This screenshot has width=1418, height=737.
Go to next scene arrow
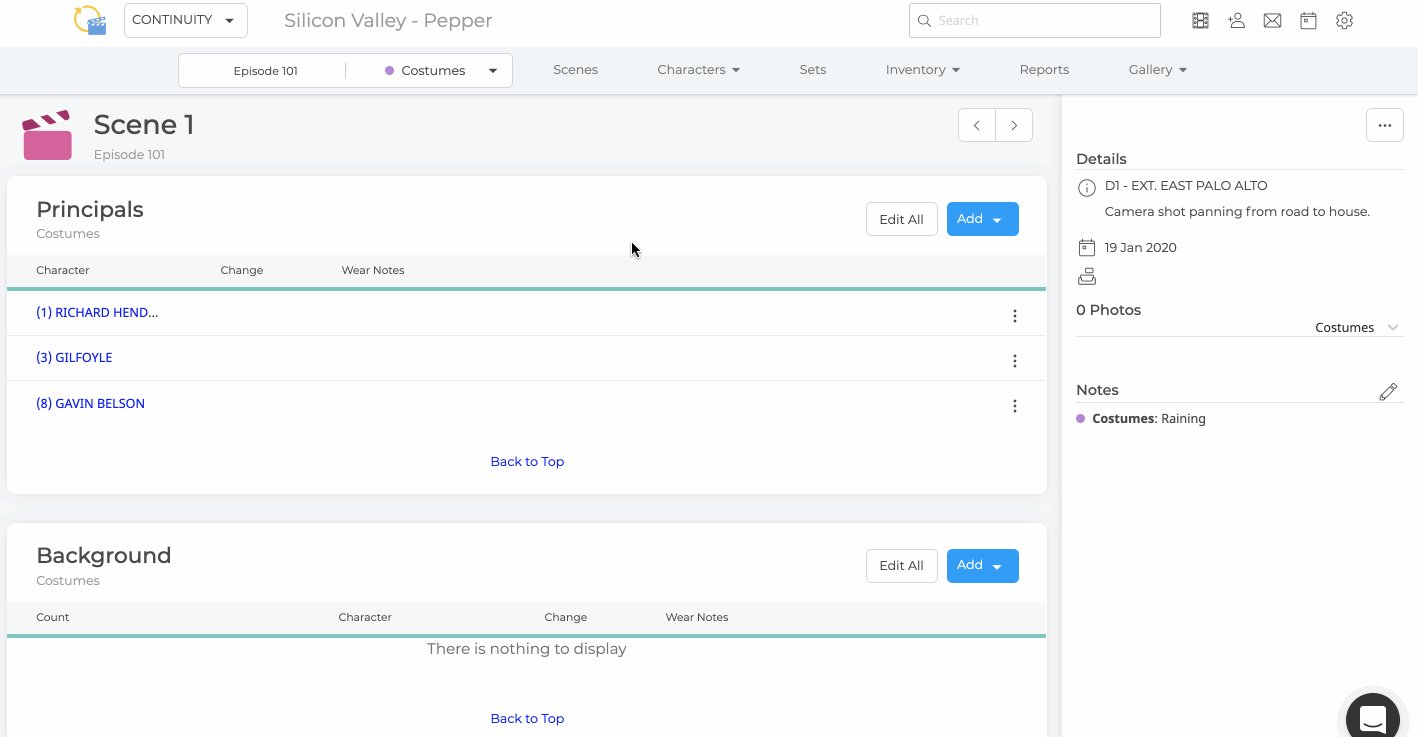pos(1014,126)
